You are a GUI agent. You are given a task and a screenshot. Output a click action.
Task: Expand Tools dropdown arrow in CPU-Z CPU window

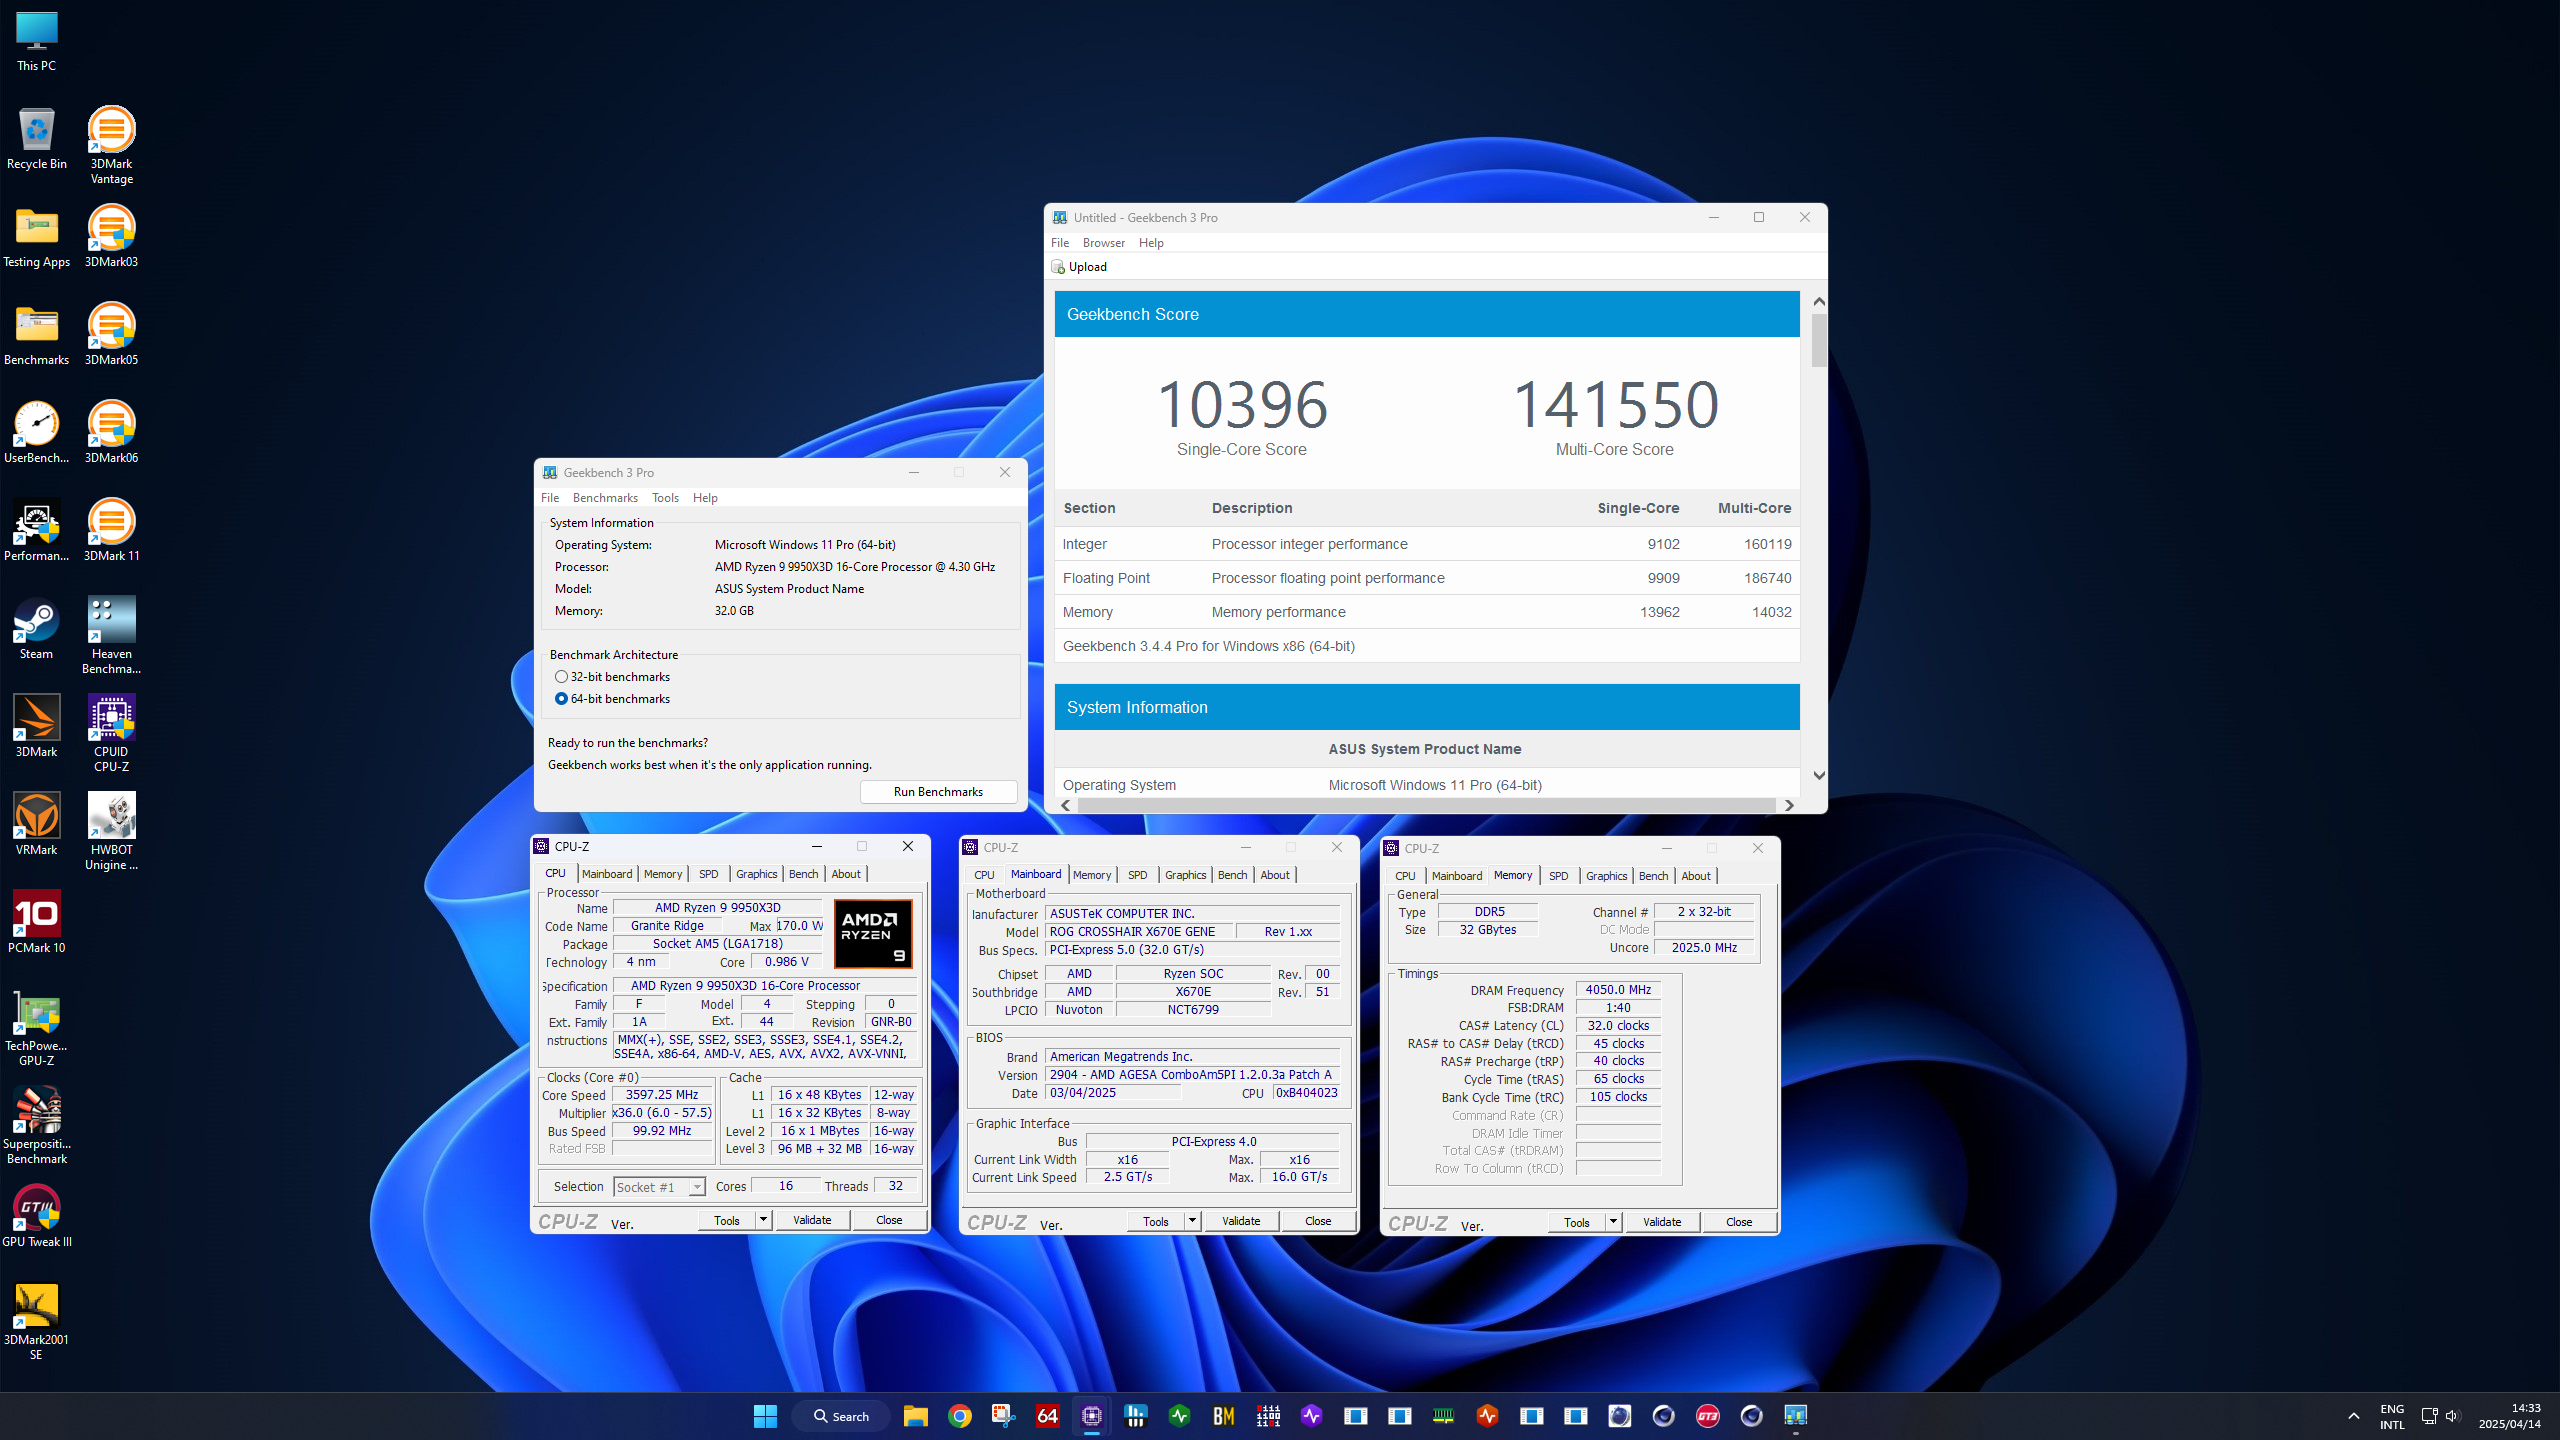(763, 1220)
